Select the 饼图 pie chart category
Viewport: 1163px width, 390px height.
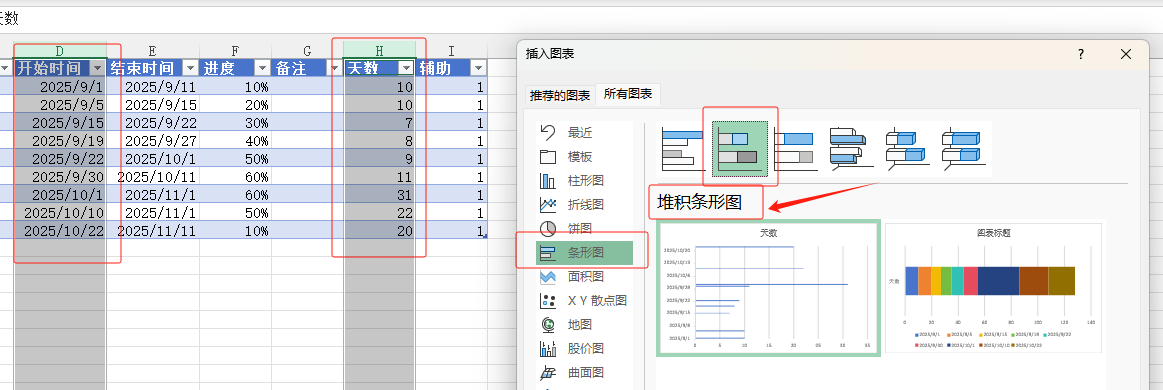pyautogui.click(x=584, y=228)
